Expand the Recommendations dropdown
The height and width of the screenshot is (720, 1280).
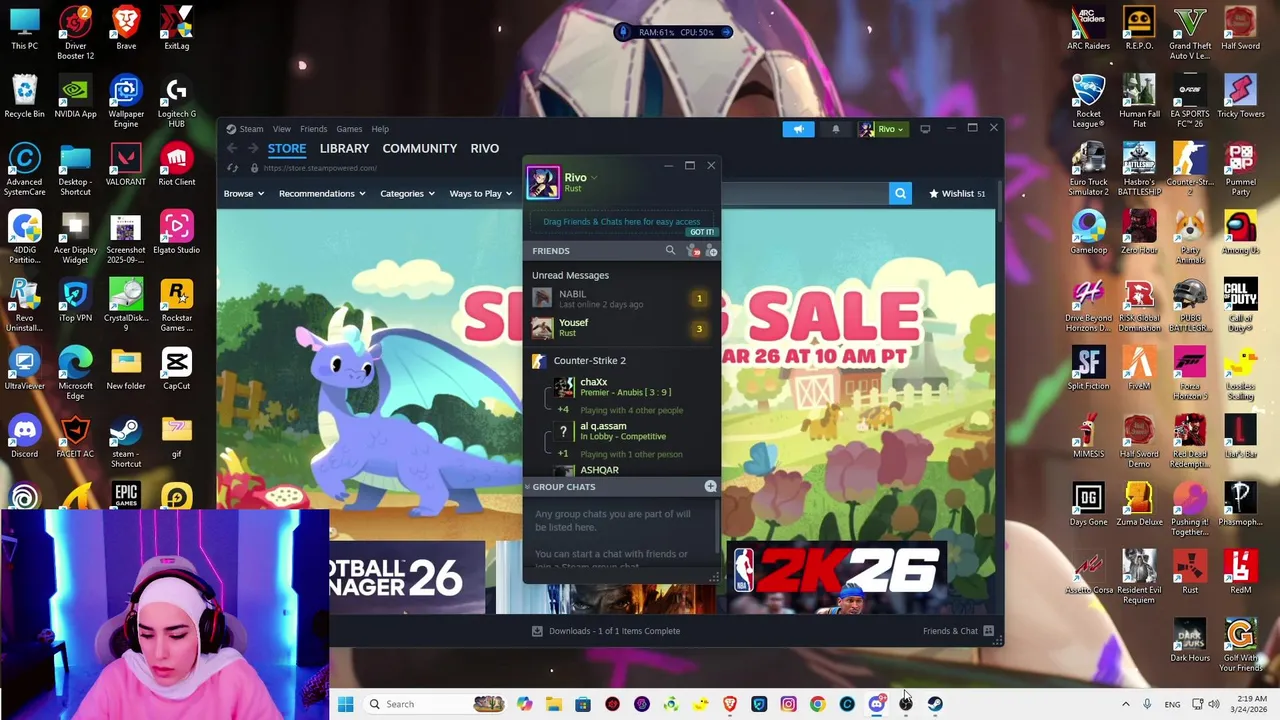[x=322, y=194]
